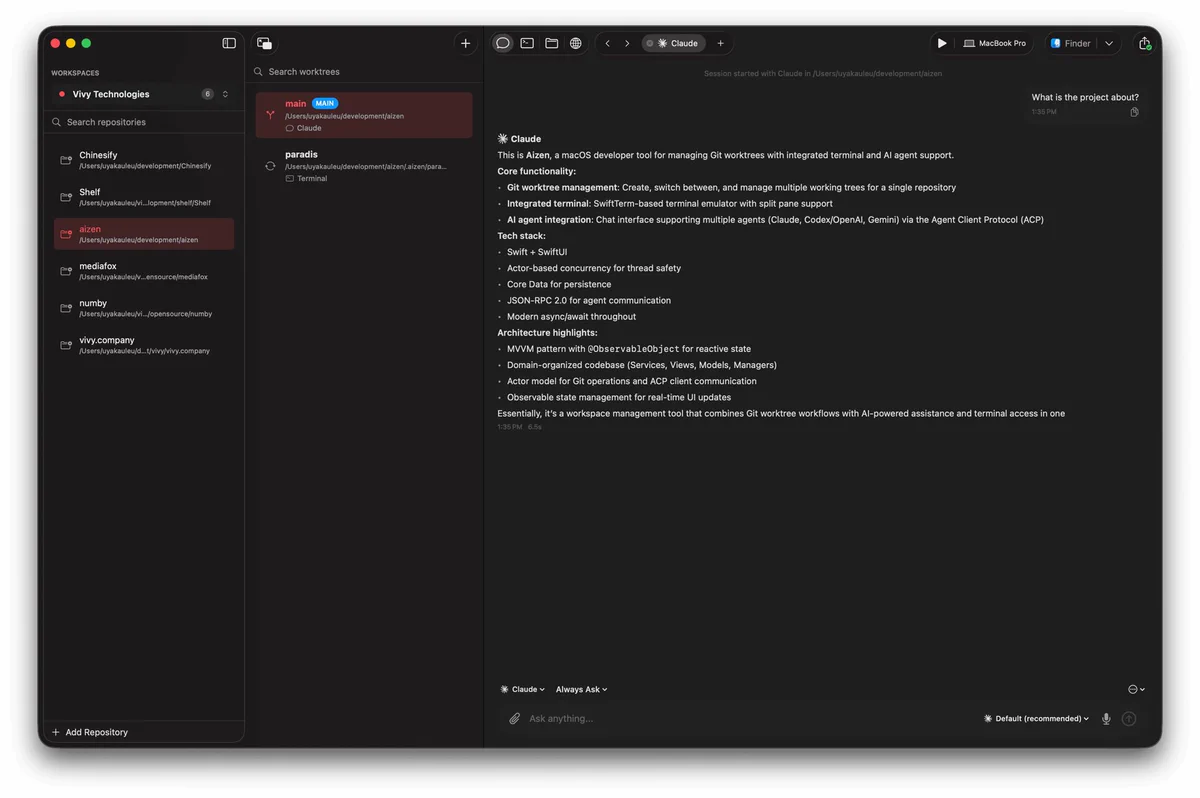The image size is (1200, 798).
Task: Start voice input with microphone icon
Action: click(x=1106, y=718)
